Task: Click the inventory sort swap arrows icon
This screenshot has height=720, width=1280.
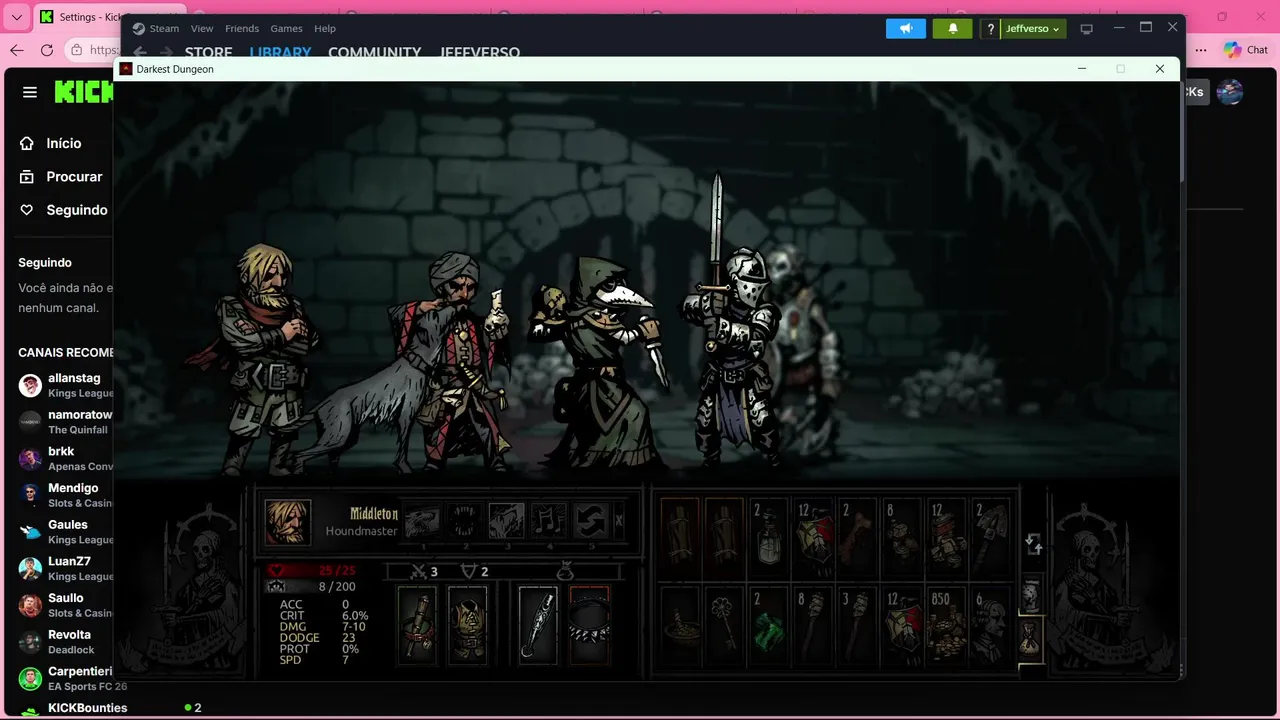Action: pos(1034,544)
